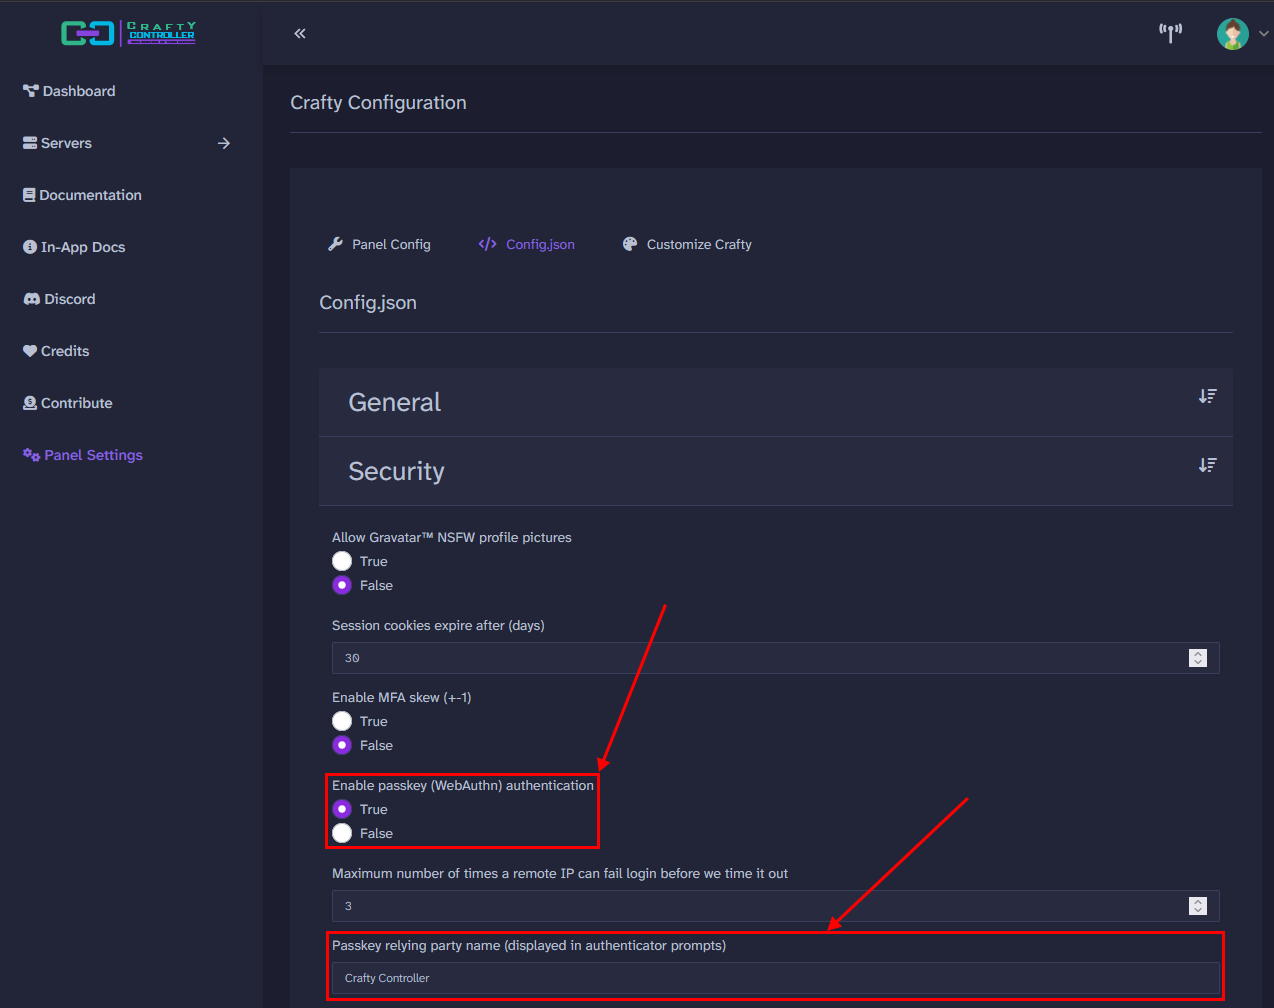This screenshot has width=1274, height=1008.
Task: Collapse the Security section
Action: (x=1207, y=465)
